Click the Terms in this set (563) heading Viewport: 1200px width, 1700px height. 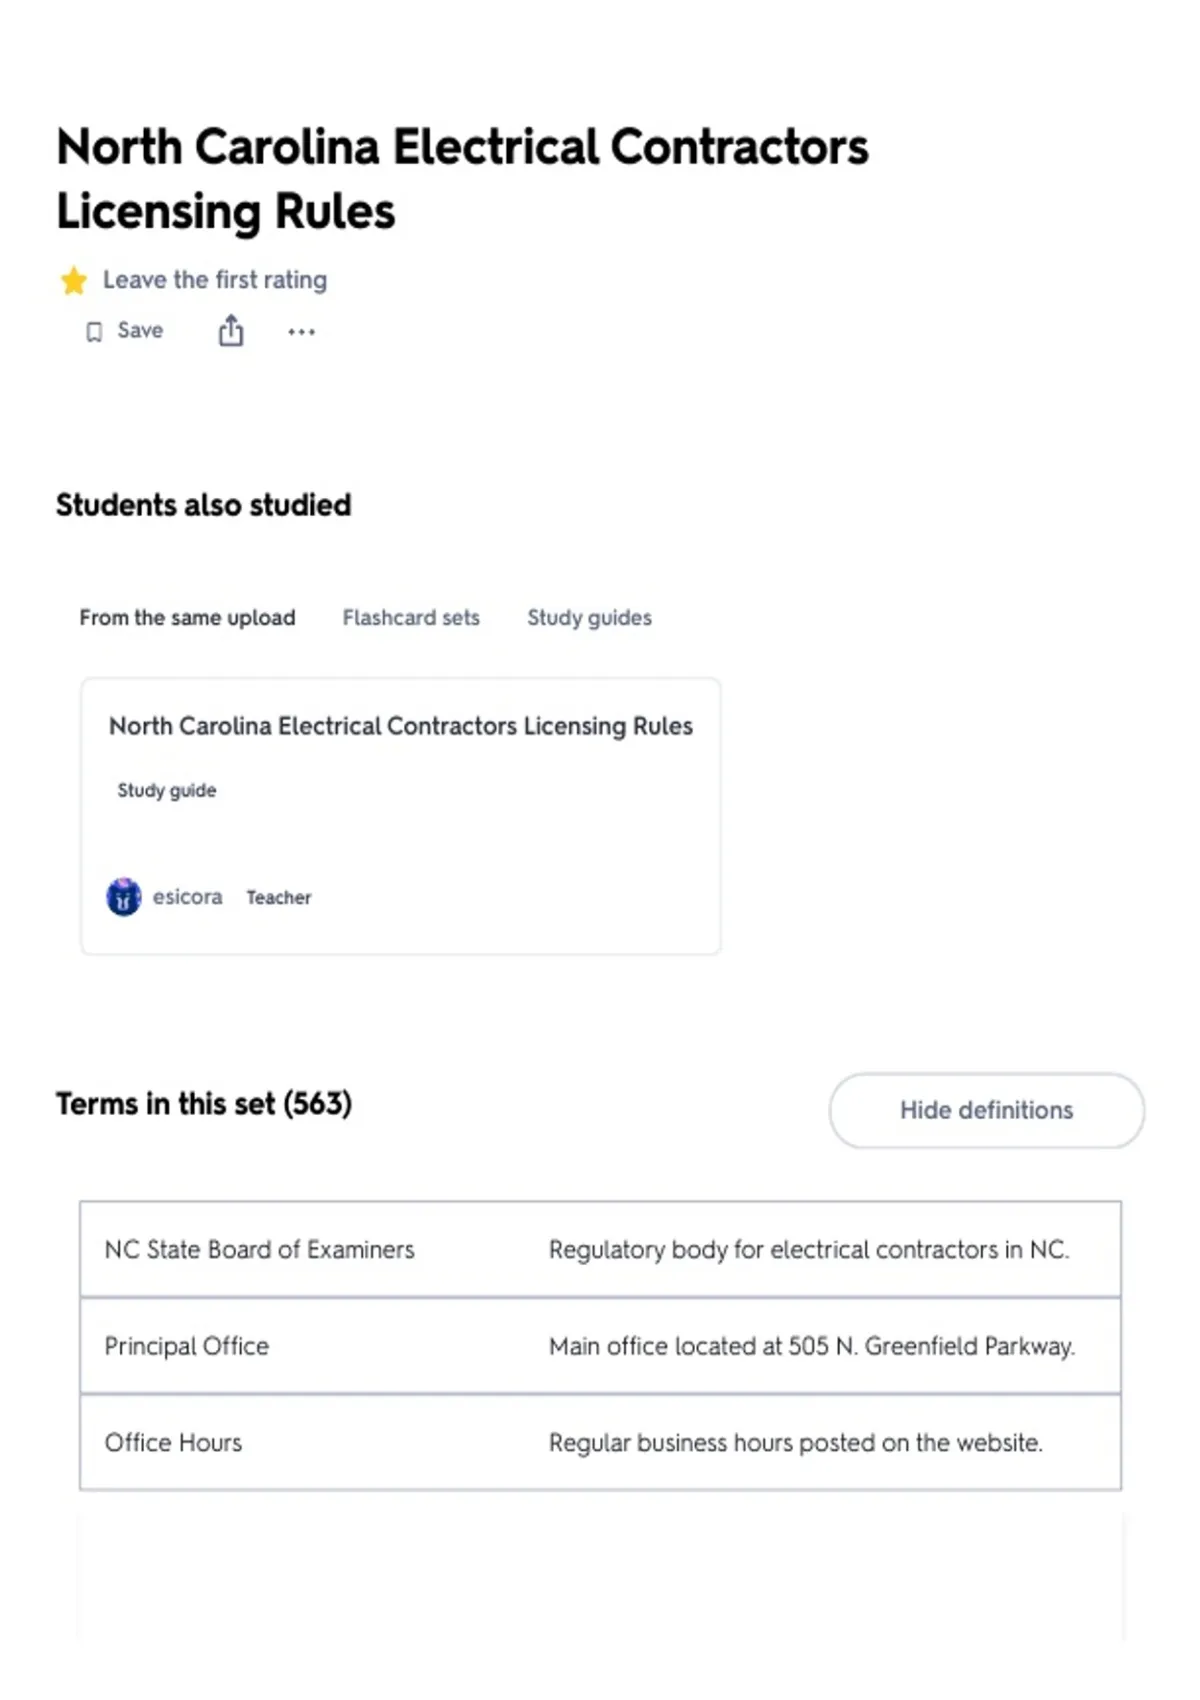tap(204, 1104)
